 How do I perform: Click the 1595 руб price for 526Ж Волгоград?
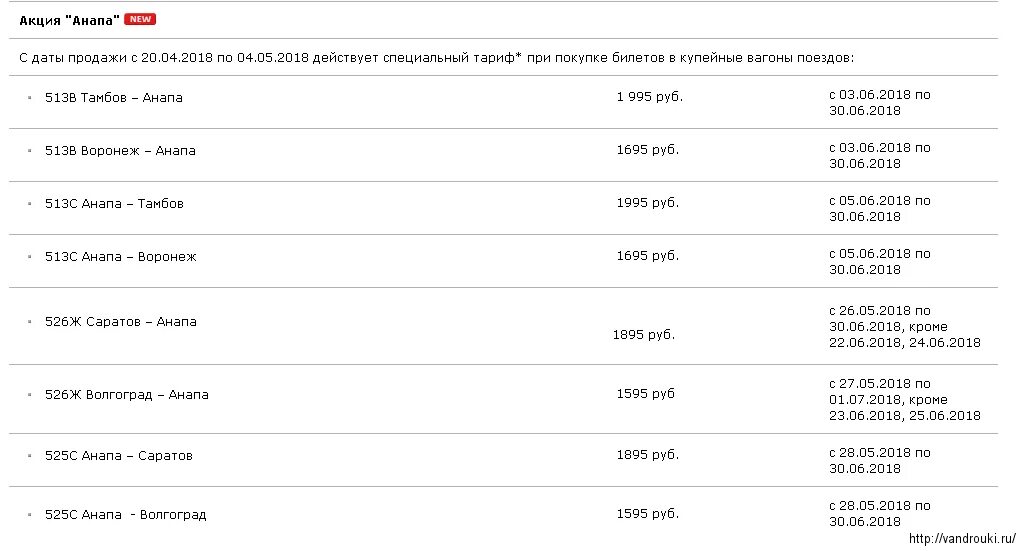645,394
